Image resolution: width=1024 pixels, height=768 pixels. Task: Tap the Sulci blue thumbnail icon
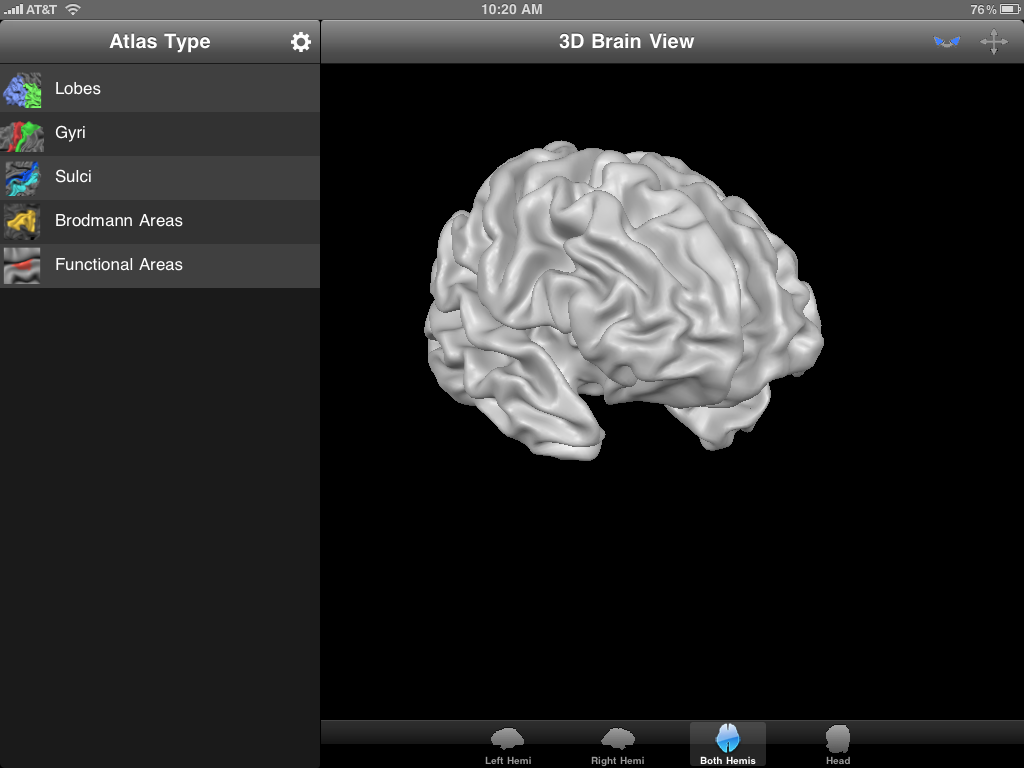22,177
